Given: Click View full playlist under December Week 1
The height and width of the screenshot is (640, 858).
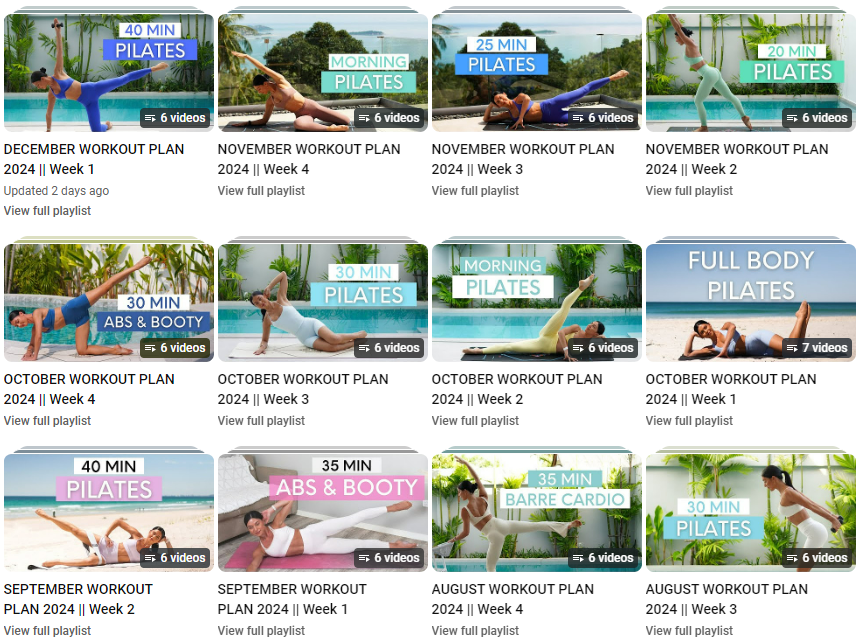Looking at the screenshot, I should (47, 211).
